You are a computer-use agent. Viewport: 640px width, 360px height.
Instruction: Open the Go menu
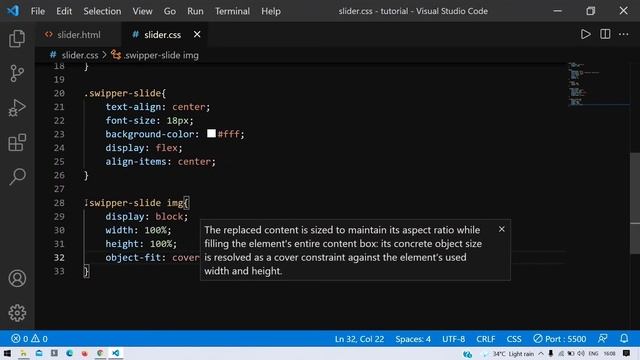coord(169,11)
